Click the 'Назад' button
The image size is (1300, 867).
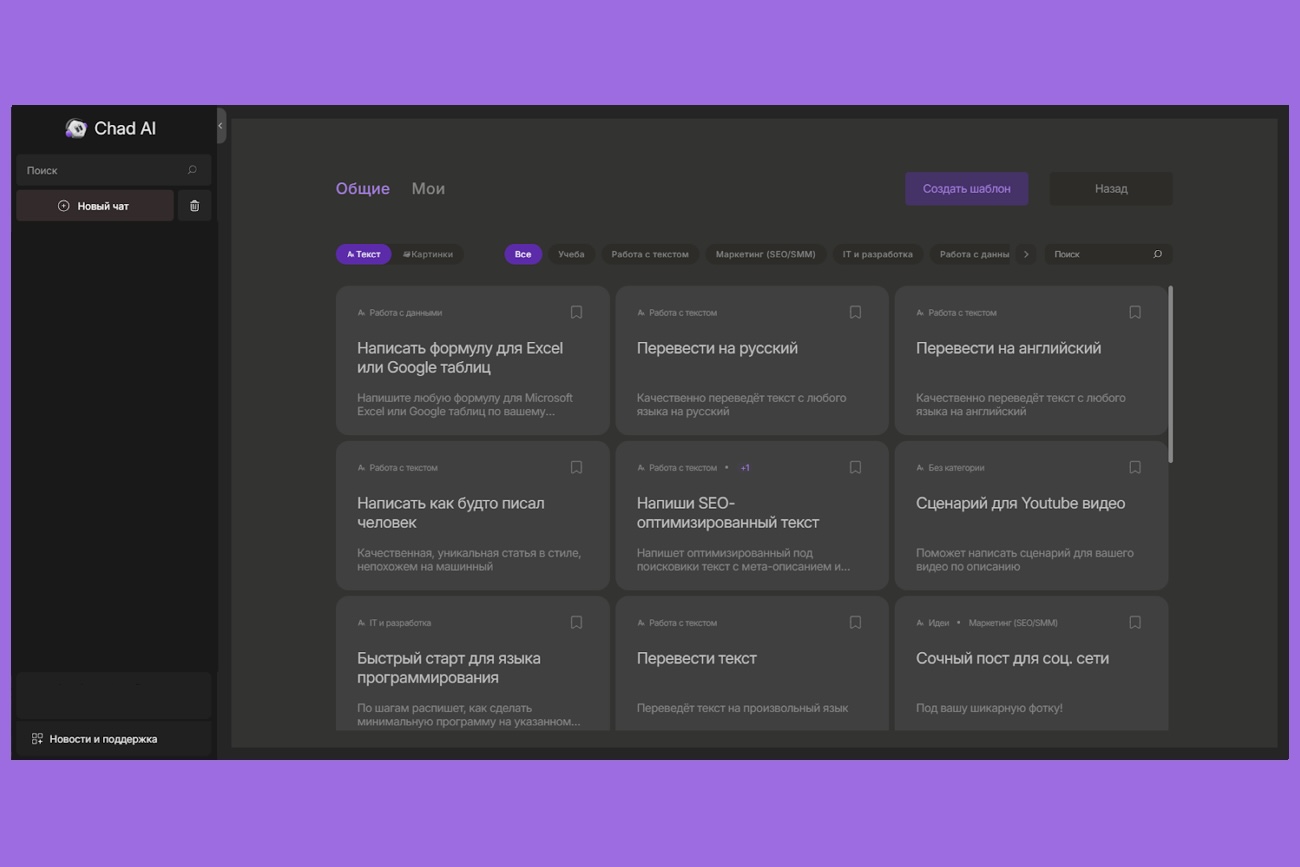pyautogui.click(x=1110, y=188)
